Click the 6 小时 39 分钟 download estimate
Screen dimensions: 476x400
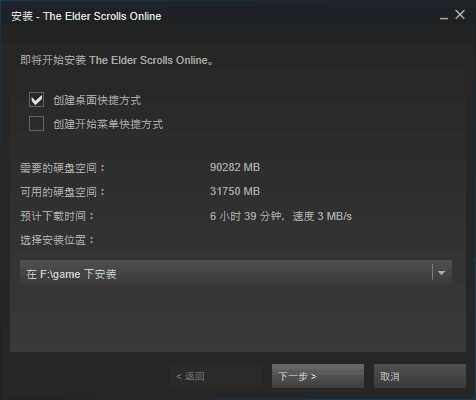245,216
